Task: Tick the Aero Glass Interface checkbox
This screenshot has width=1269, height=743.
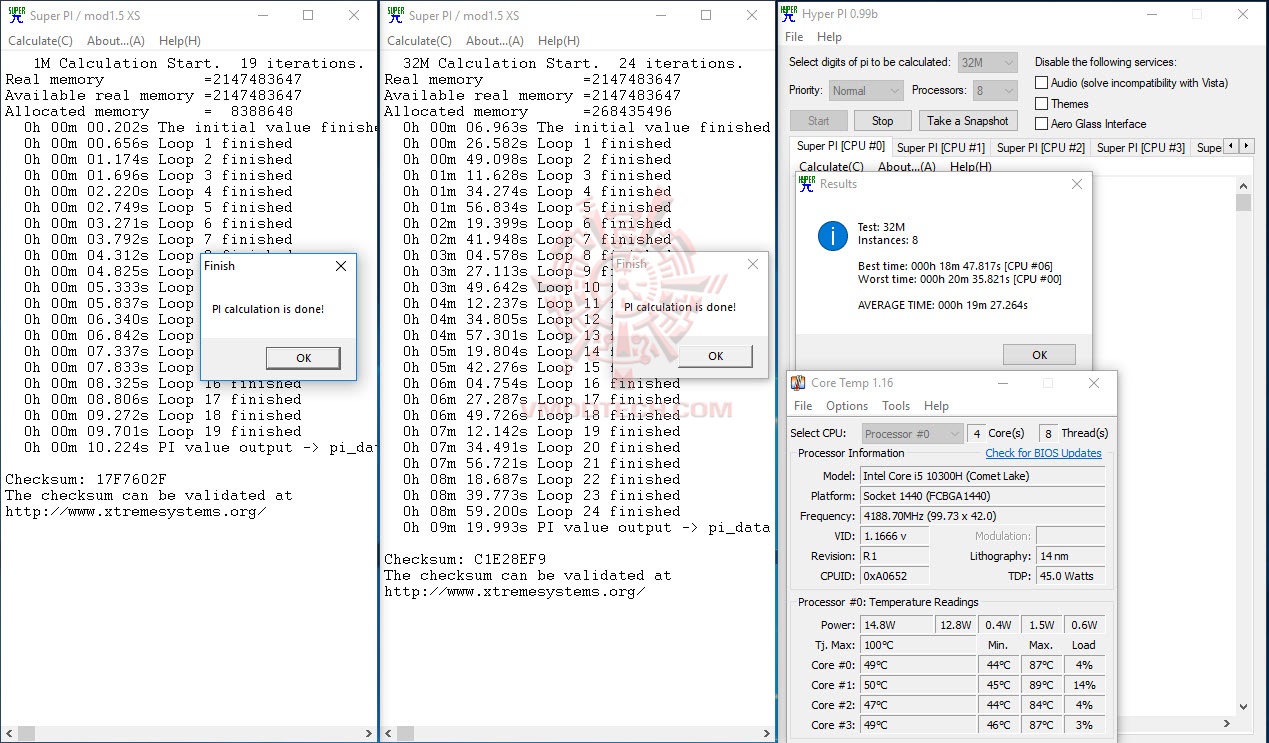Action: [1042, 124]
